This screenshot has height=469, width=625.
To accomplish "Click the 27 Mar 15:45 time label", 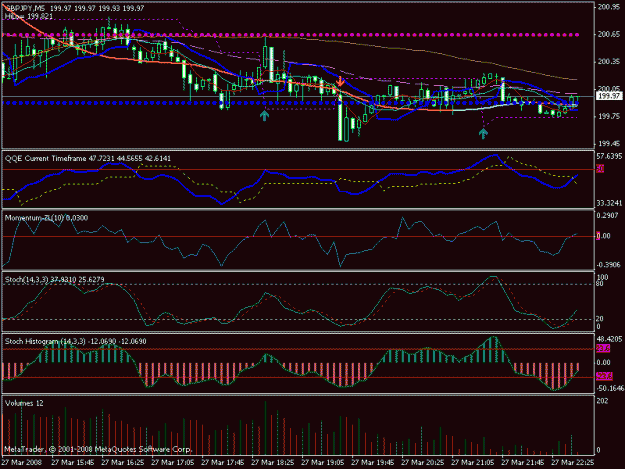I will click(x=73, y=462).
